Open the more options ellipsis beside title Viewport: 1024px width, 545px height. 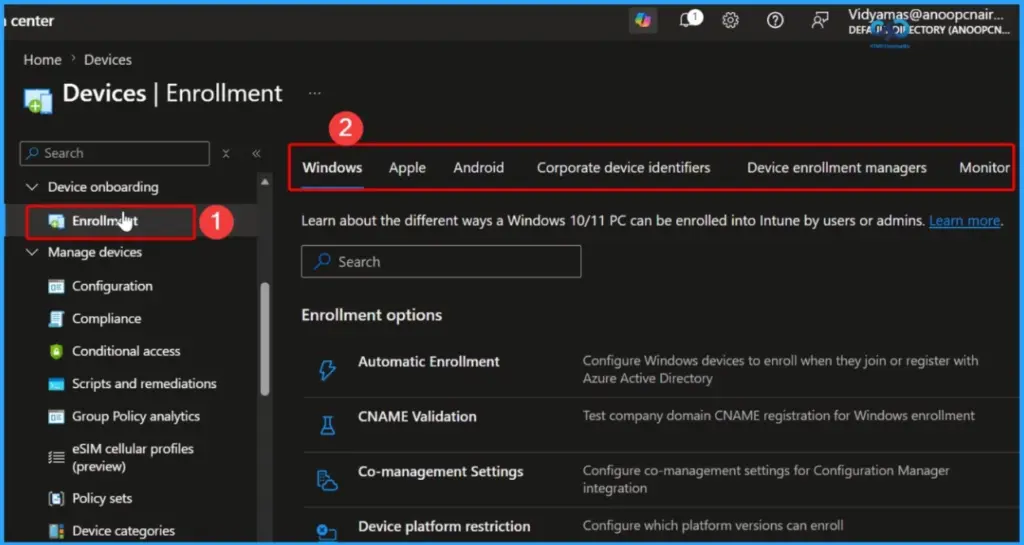[x=315, y=93]
